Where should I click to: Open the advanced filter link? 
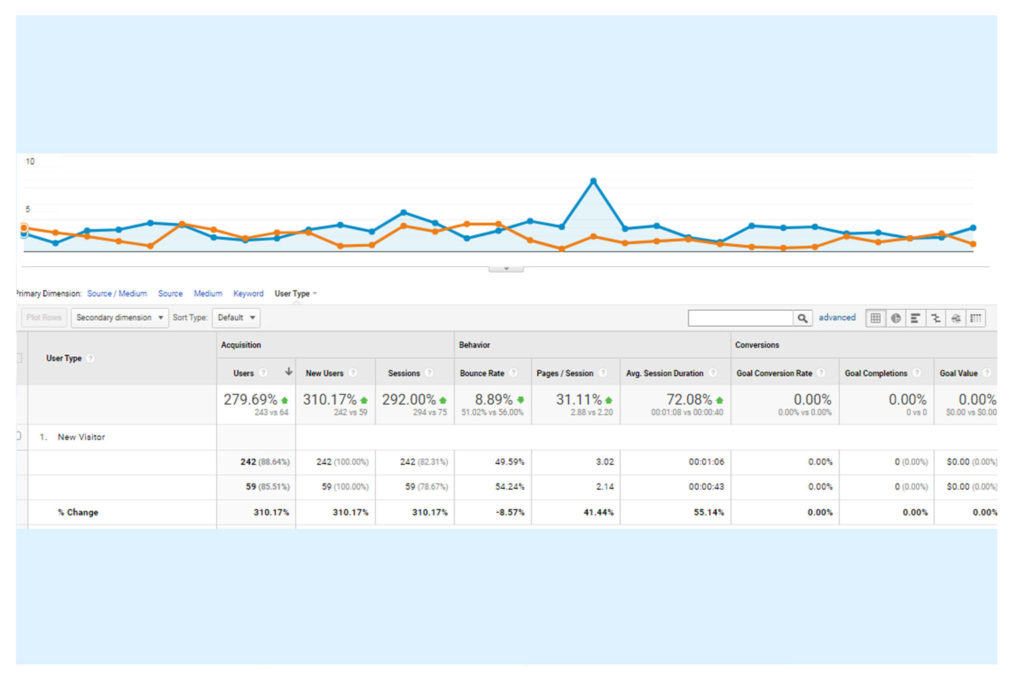pos(837,318)
